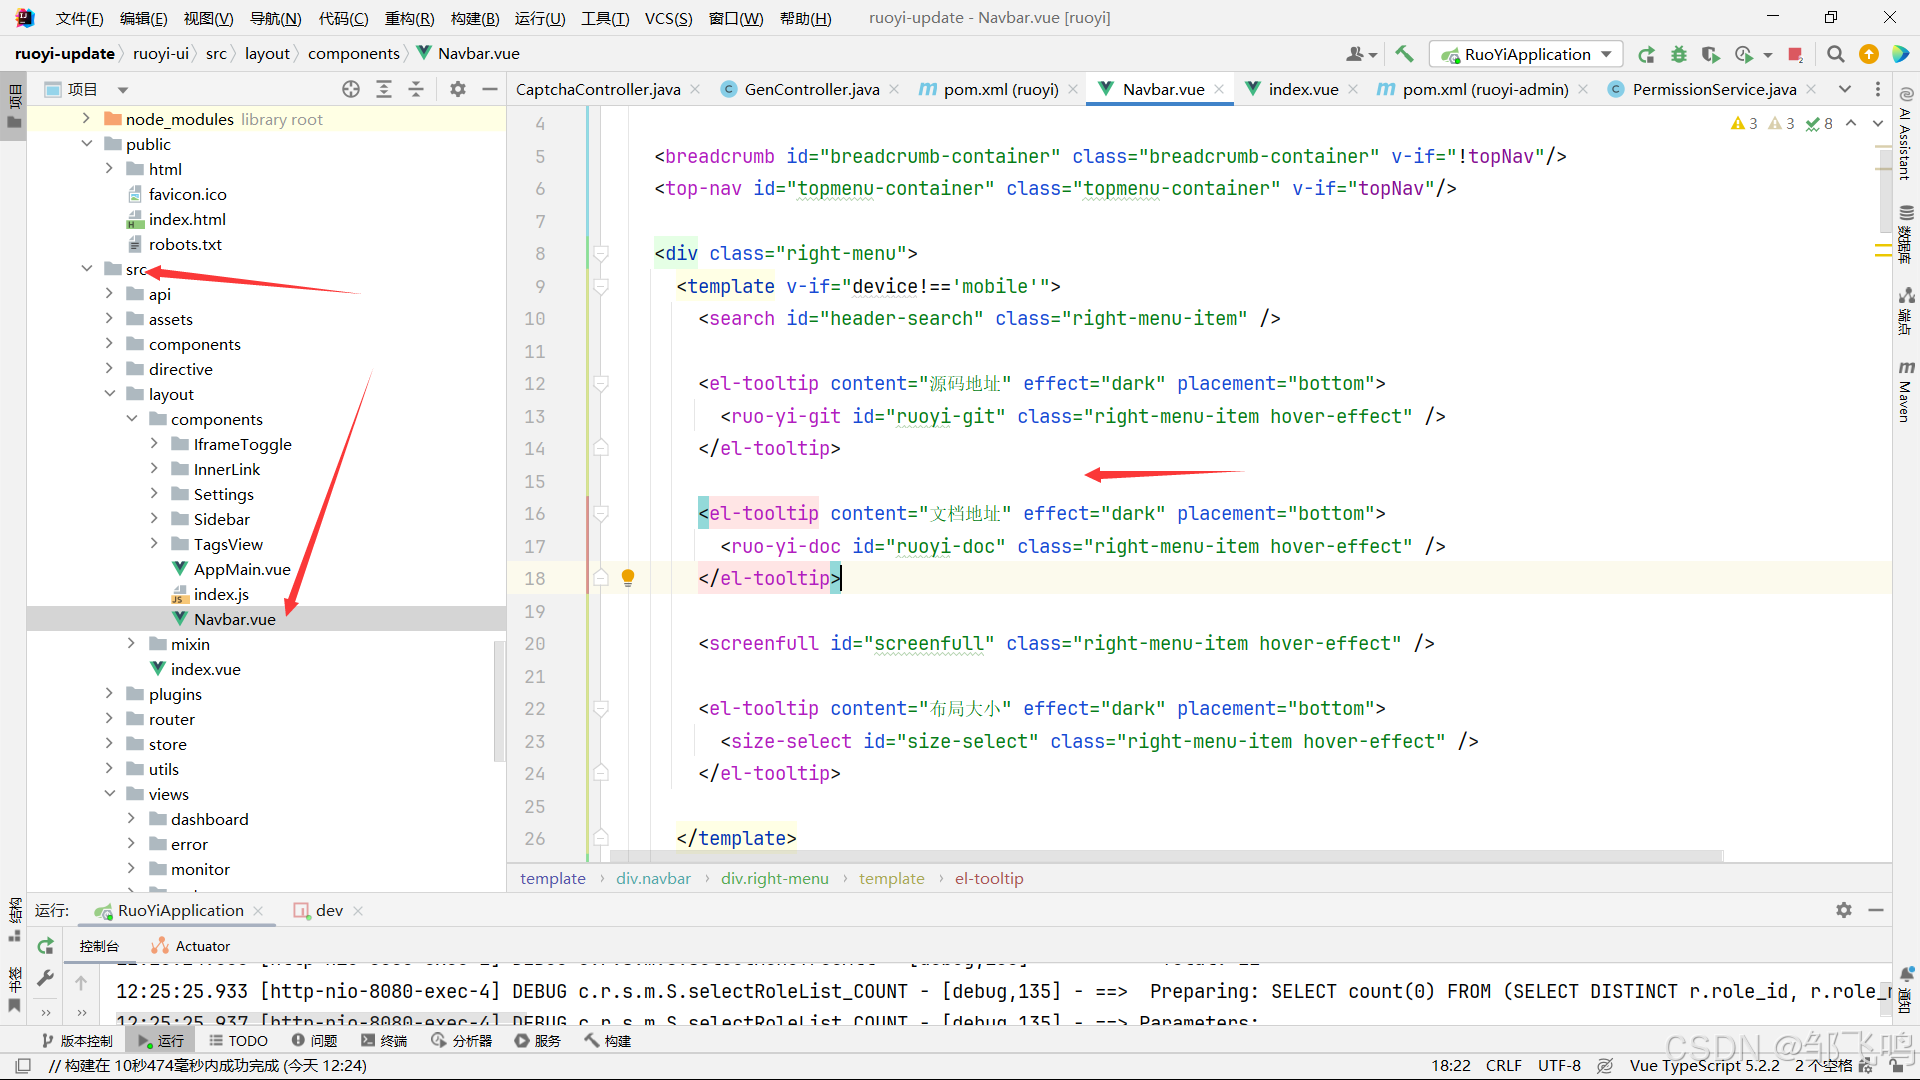
Task: Stop the running application red square
Action: [x=1796, y=54]
